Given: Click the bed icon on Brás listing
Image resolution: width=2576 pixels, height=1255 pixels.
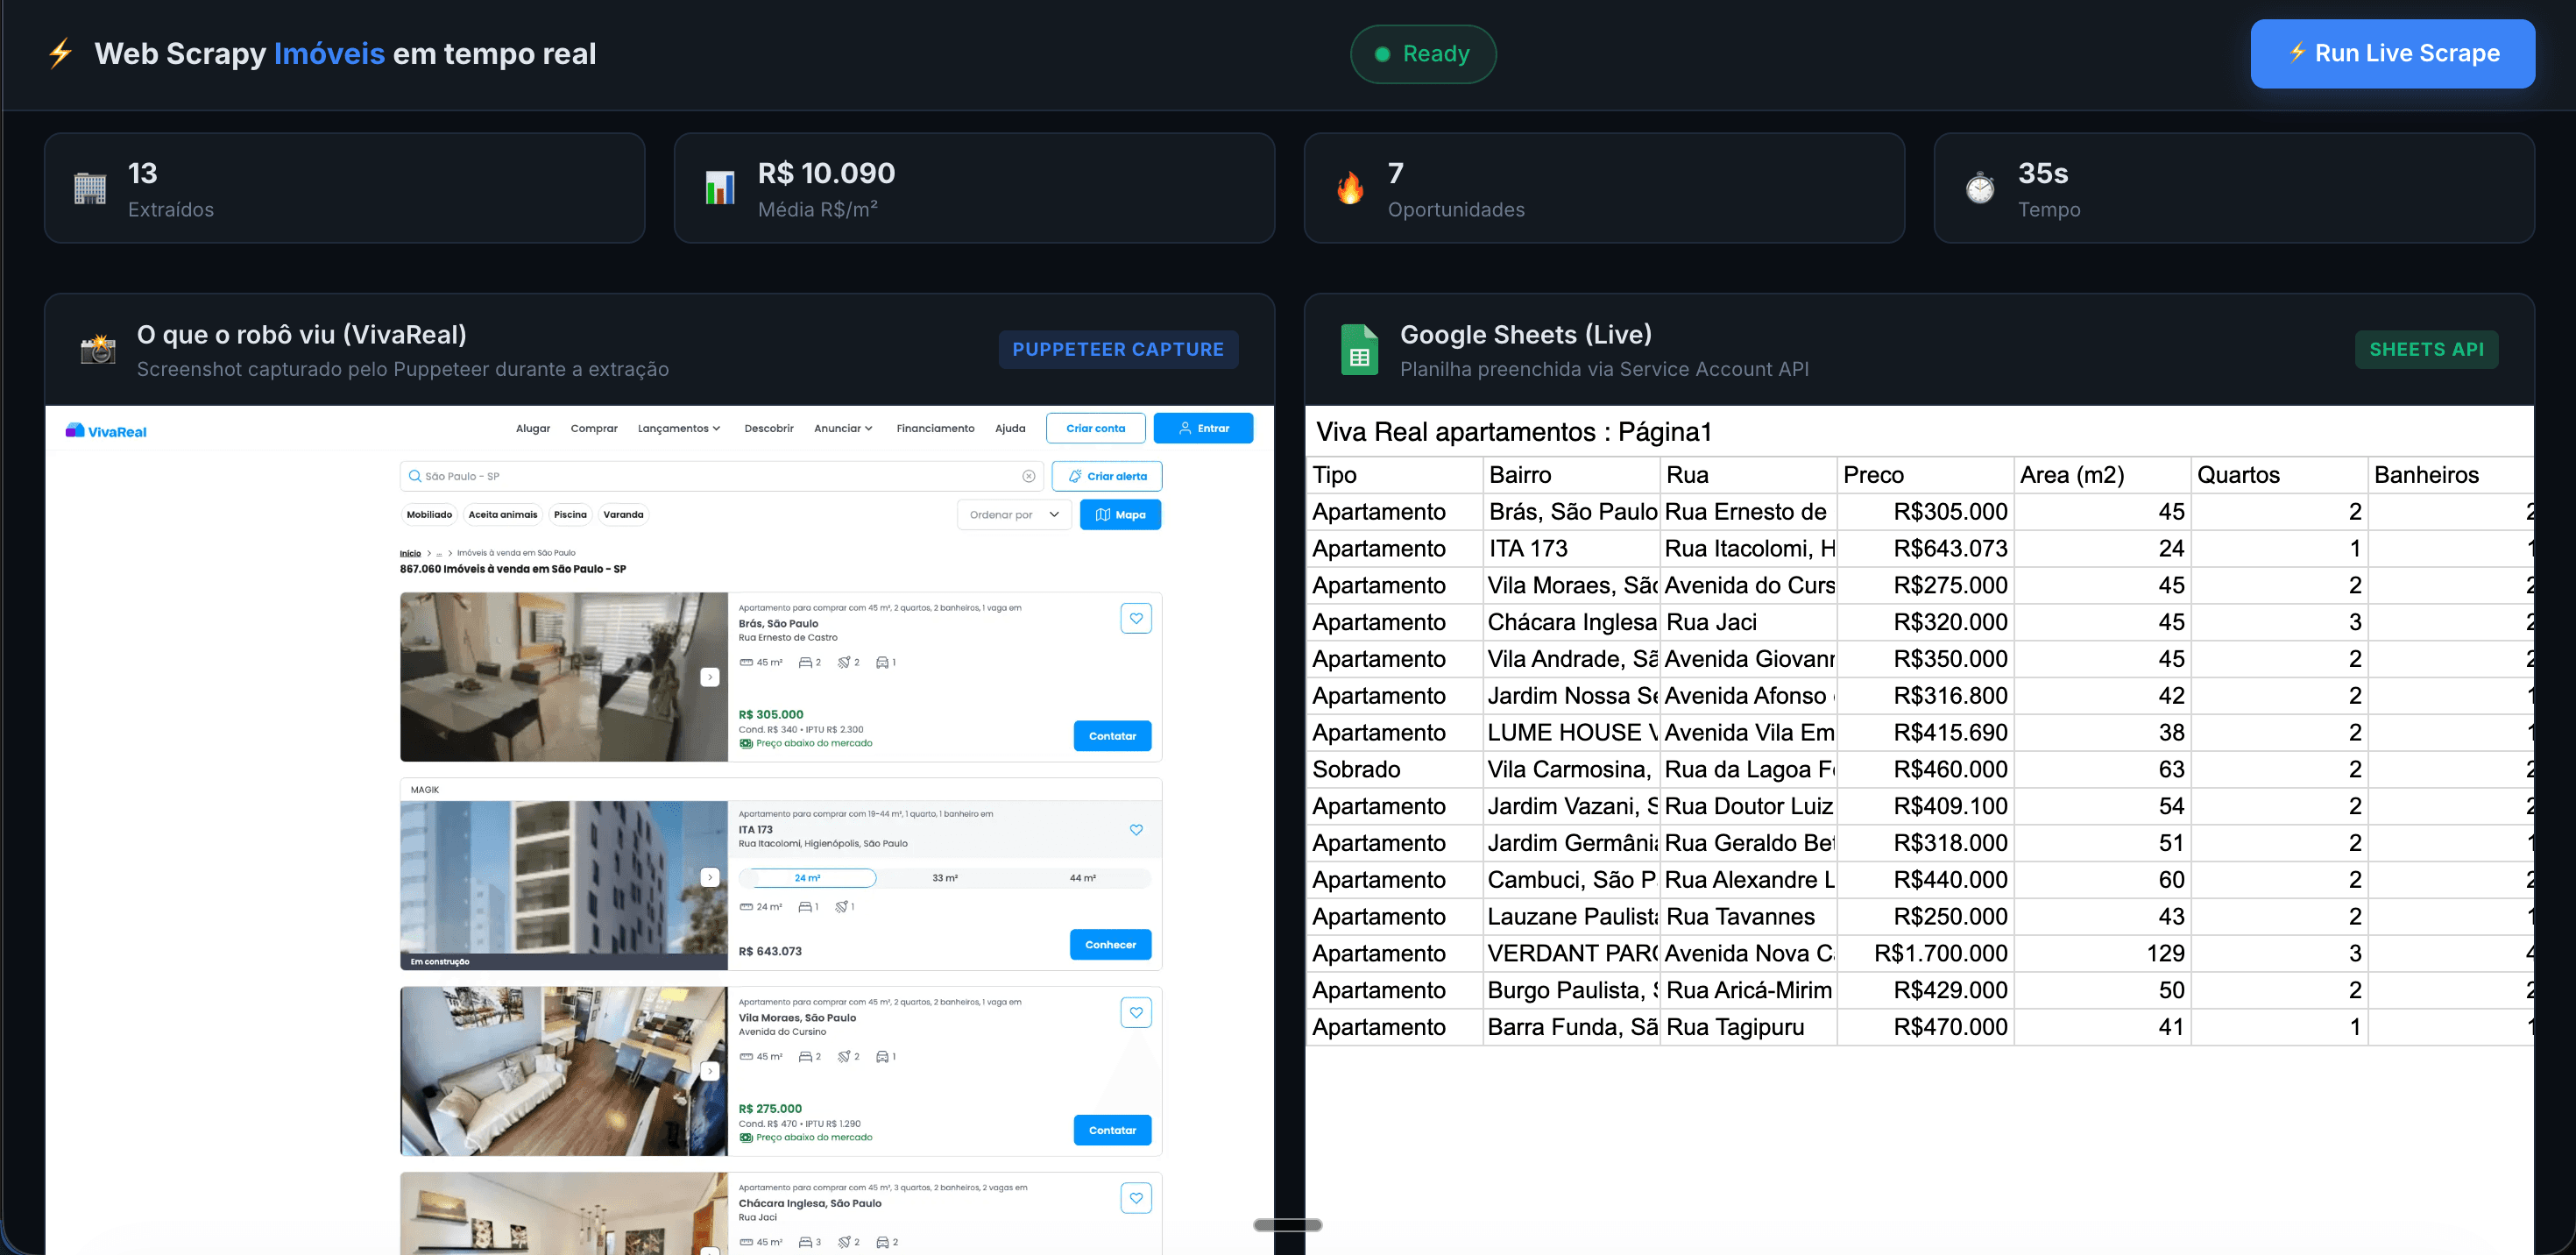Looking at the screenshot, I should pyautogui.click(x=805, y=662).
